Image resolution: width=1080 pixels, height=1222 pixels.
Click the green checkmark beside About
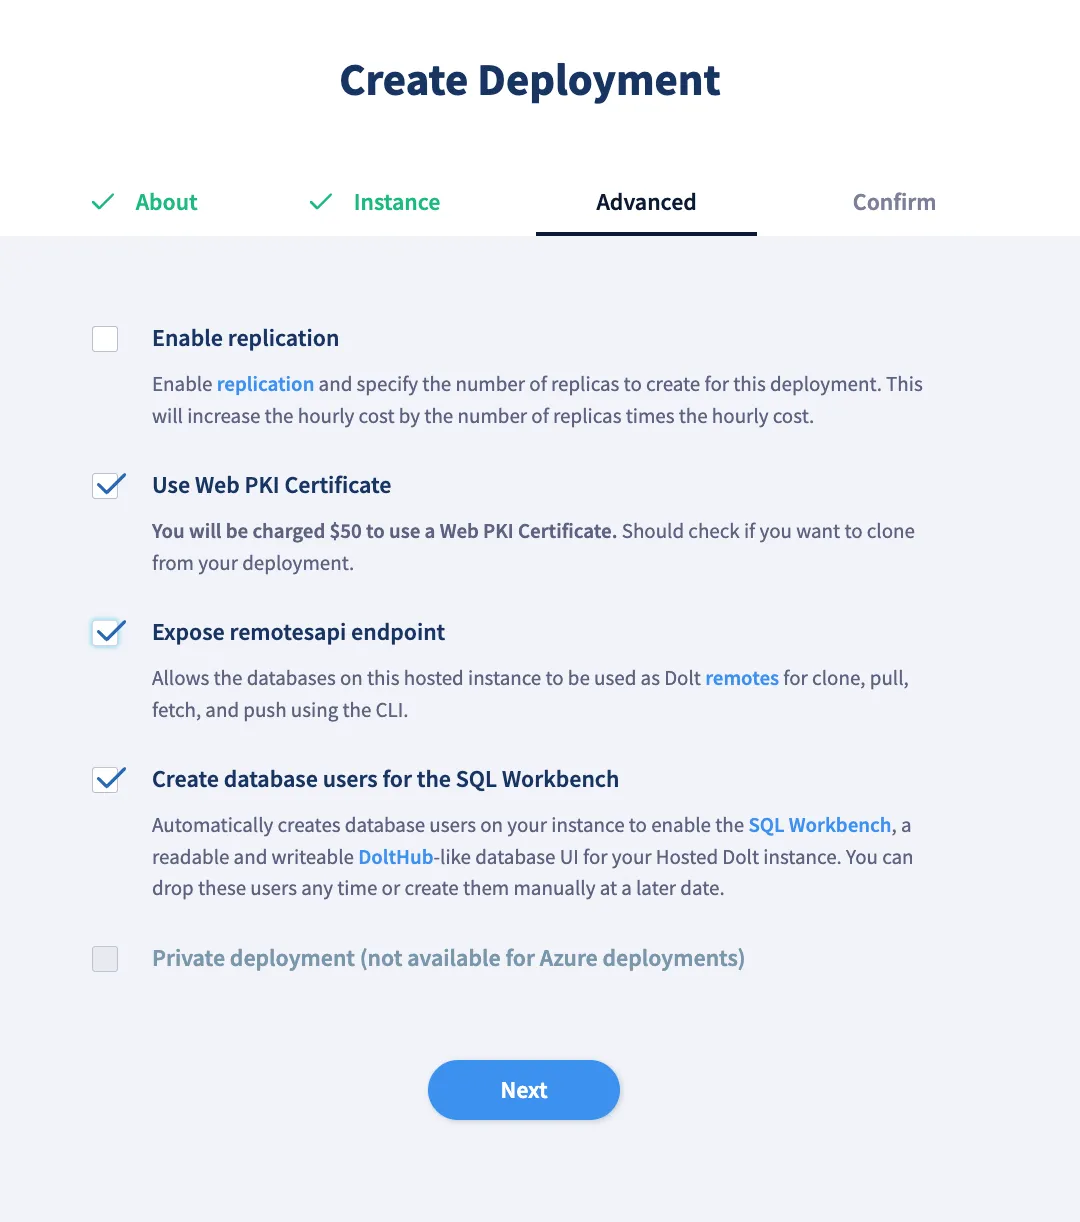pyautogui.click(x=103, y=202)
